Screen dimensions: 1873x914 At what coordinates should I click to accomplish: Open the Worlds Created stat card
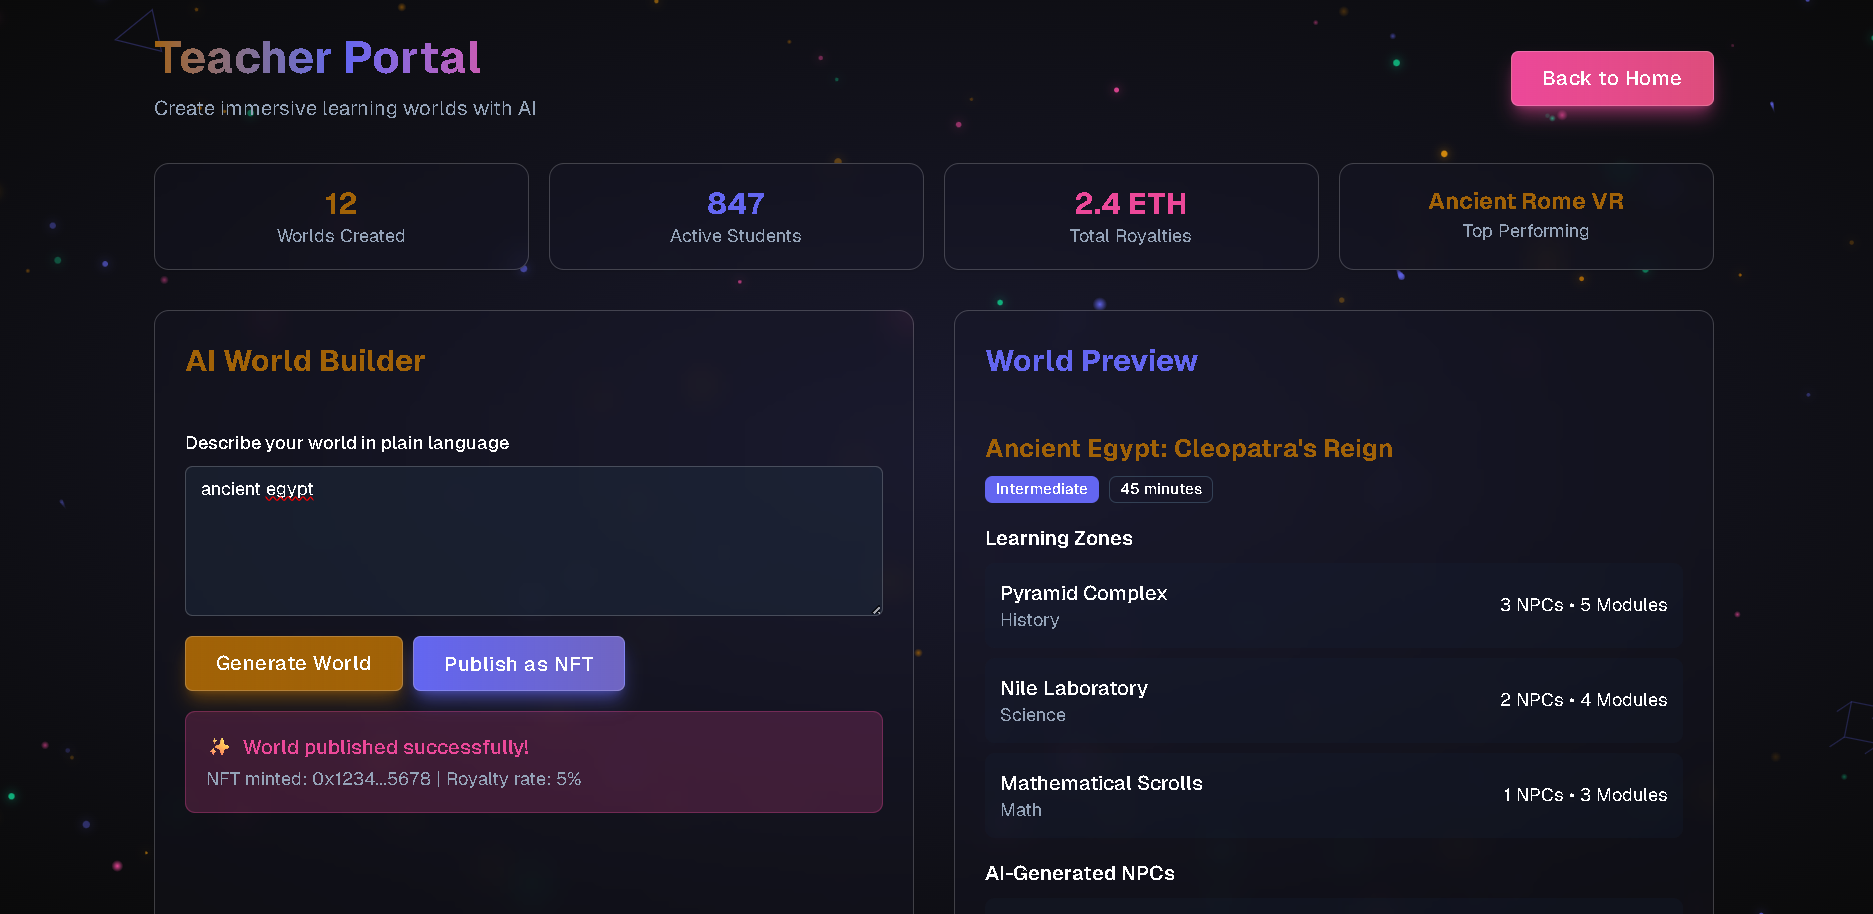341,216
